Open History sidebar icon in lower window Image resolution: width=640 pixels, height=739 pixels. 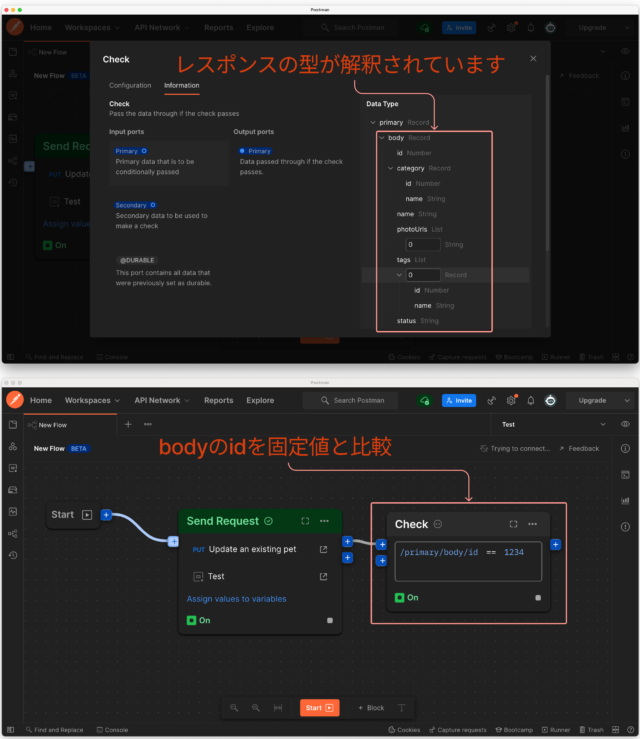(13, 555)
